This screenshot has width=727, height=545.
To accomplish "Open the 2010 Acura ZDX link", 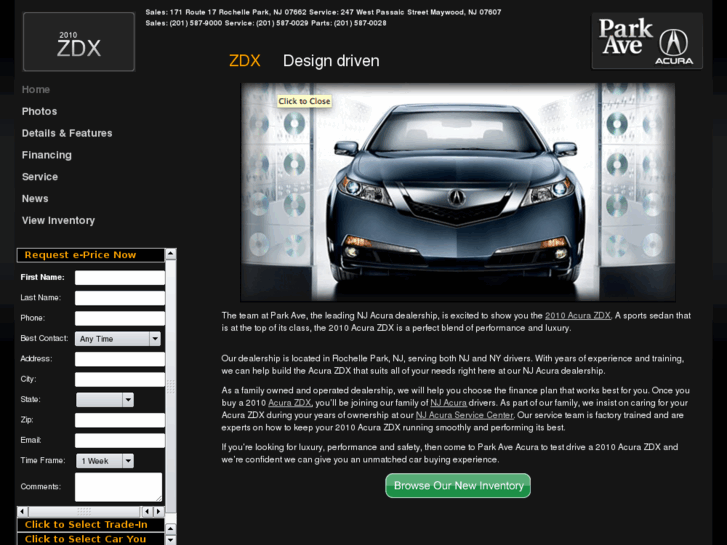I will 578,316.
